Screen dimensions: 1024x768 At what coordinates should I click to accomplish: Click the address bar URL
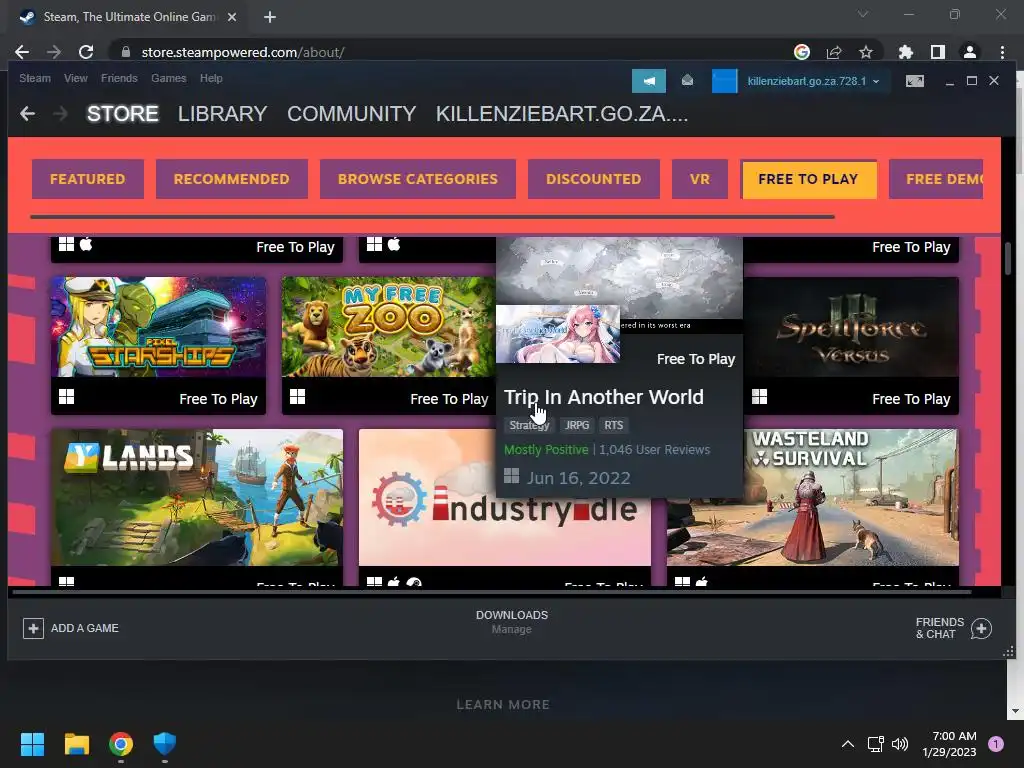[243, 52]
